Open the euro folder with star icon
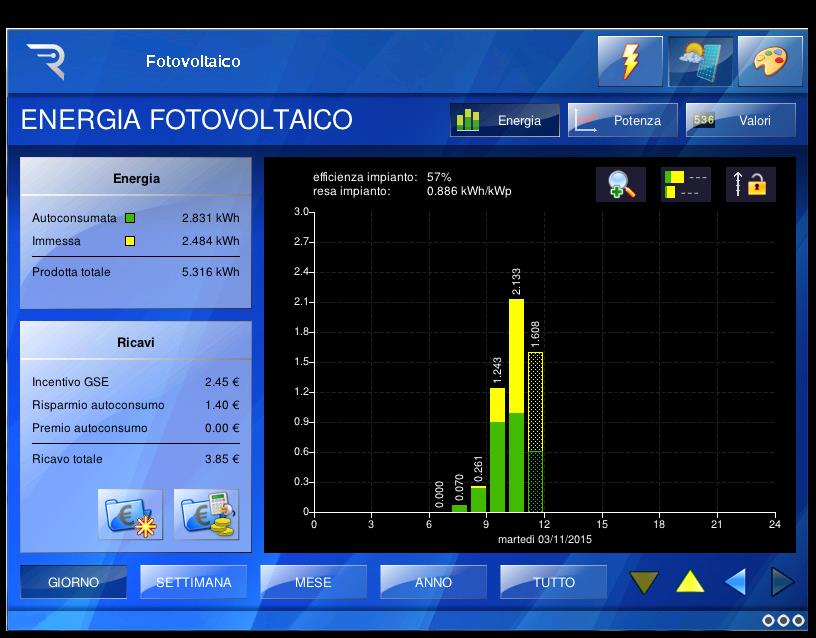The image size is (816, 638). (131, 514)
